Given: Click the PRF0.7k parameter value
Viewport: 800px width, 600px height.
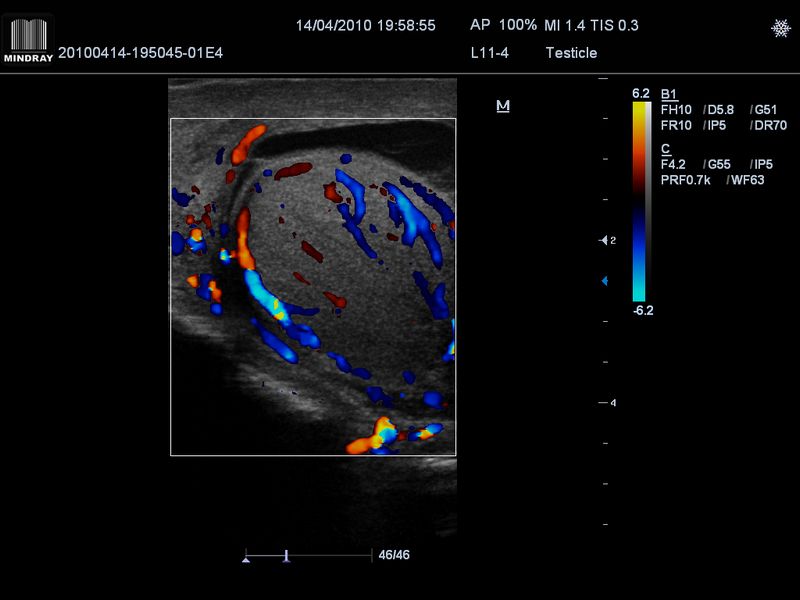Looking at the screenshot, I should [x=685, y=180].
